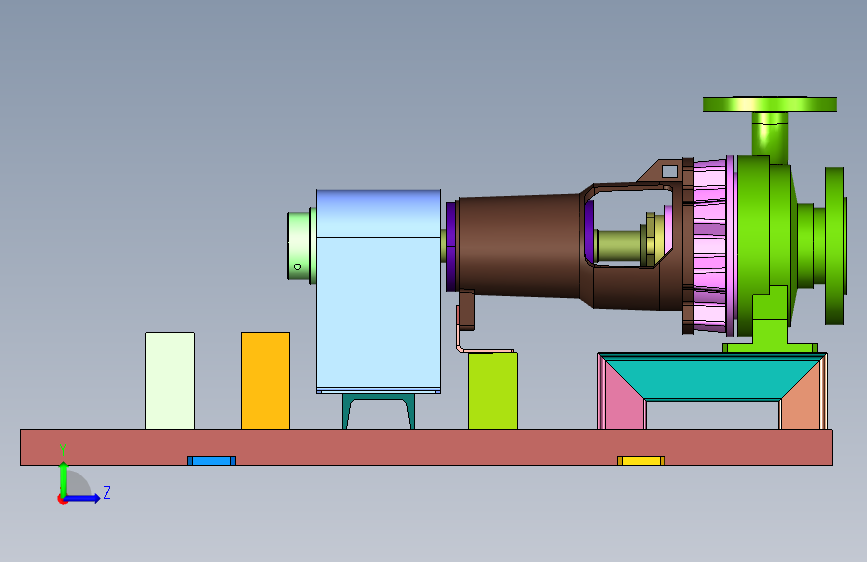Click the 'Y' axis label
Viewport: 867px width, 562px height.
click(x=63, y=450)
